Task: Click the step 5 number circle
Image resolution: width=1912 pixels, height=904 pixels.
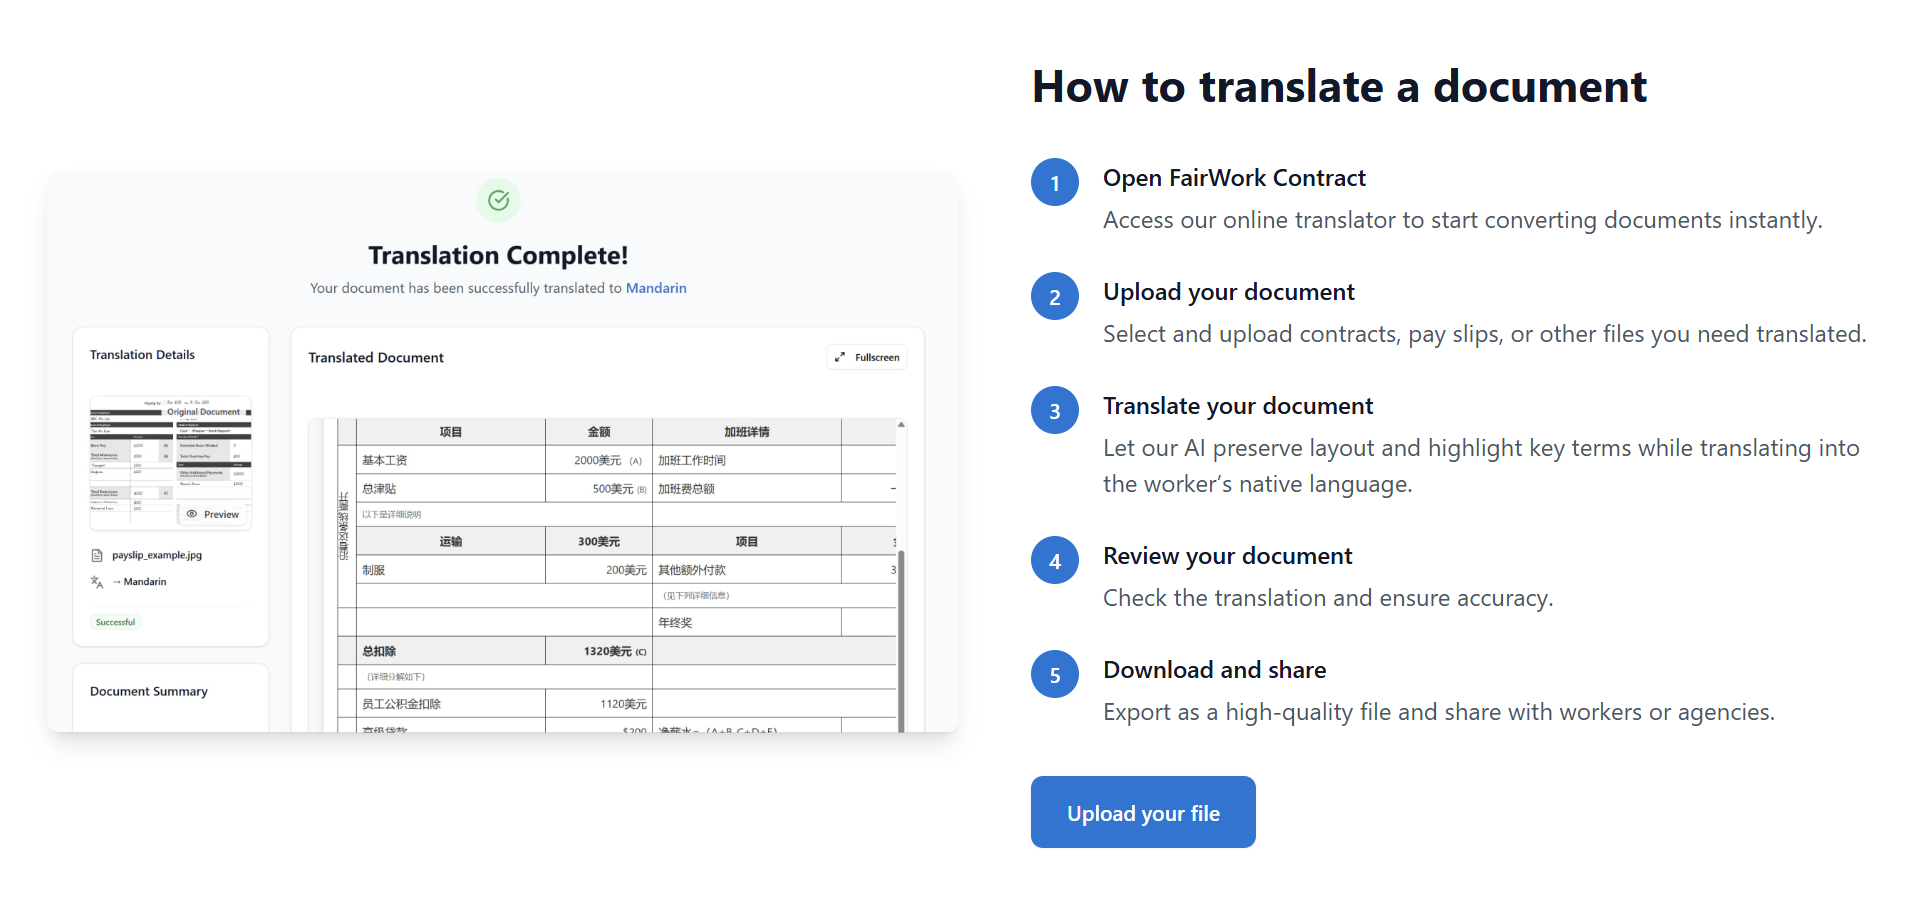Action: [x=1054, y=675]
